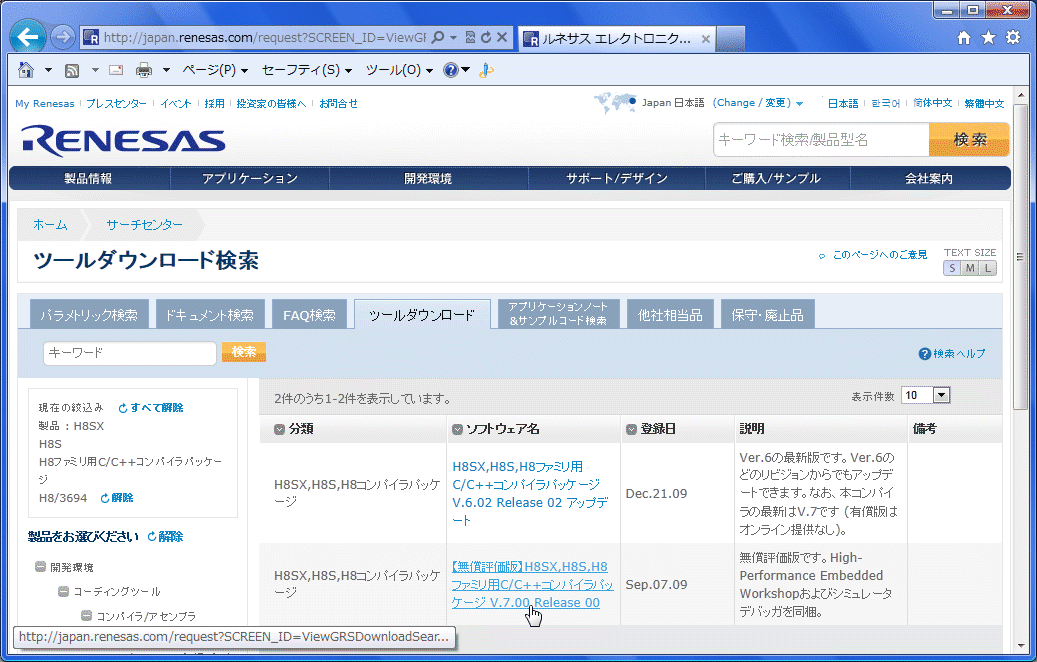Open the ページ(P) menu
Screen dimensions: 1037x662
[215, 69]
